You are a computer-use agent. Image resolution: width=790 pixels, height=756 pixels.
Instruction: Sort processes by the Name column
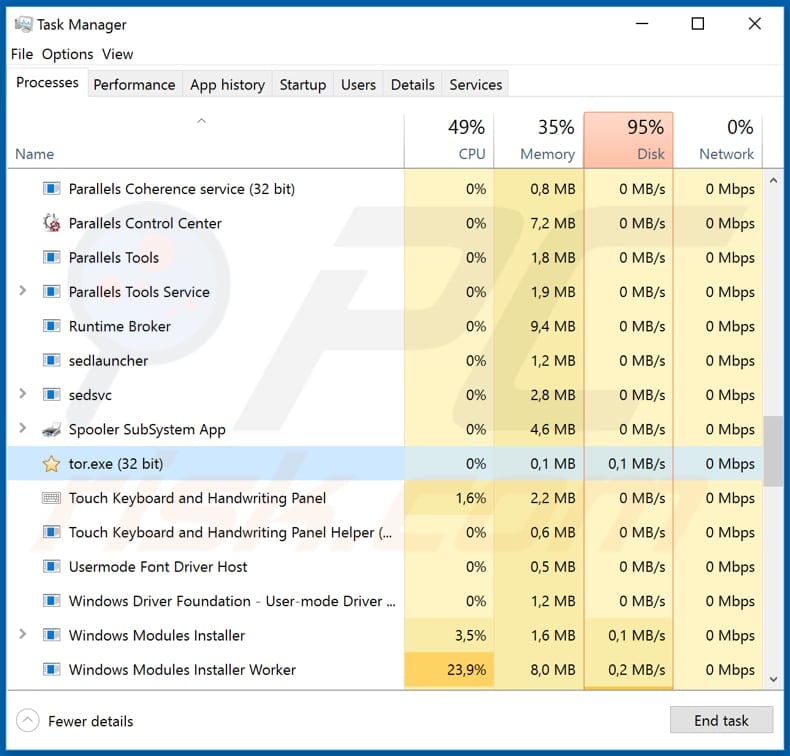[x=206, y=141]
